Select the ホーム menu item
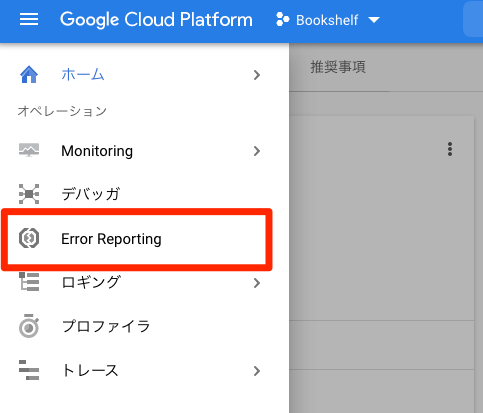483x413 pixels. [83, 75]
